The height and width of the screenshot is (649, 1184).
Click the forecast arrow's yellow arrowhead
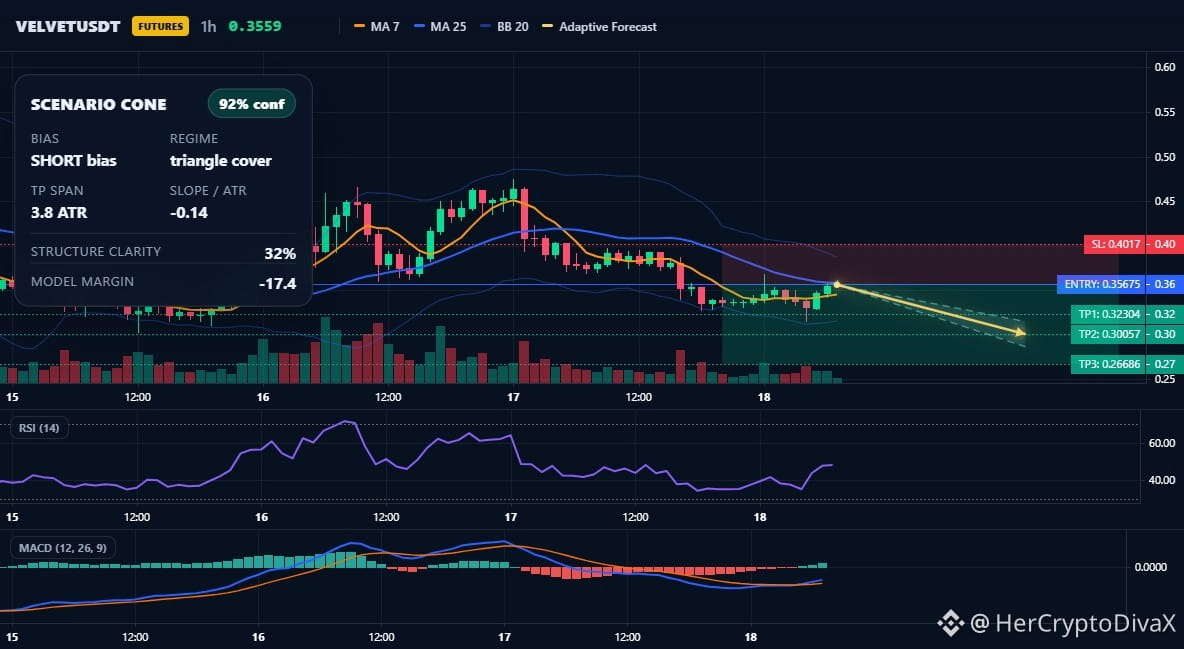point(1020,332)
